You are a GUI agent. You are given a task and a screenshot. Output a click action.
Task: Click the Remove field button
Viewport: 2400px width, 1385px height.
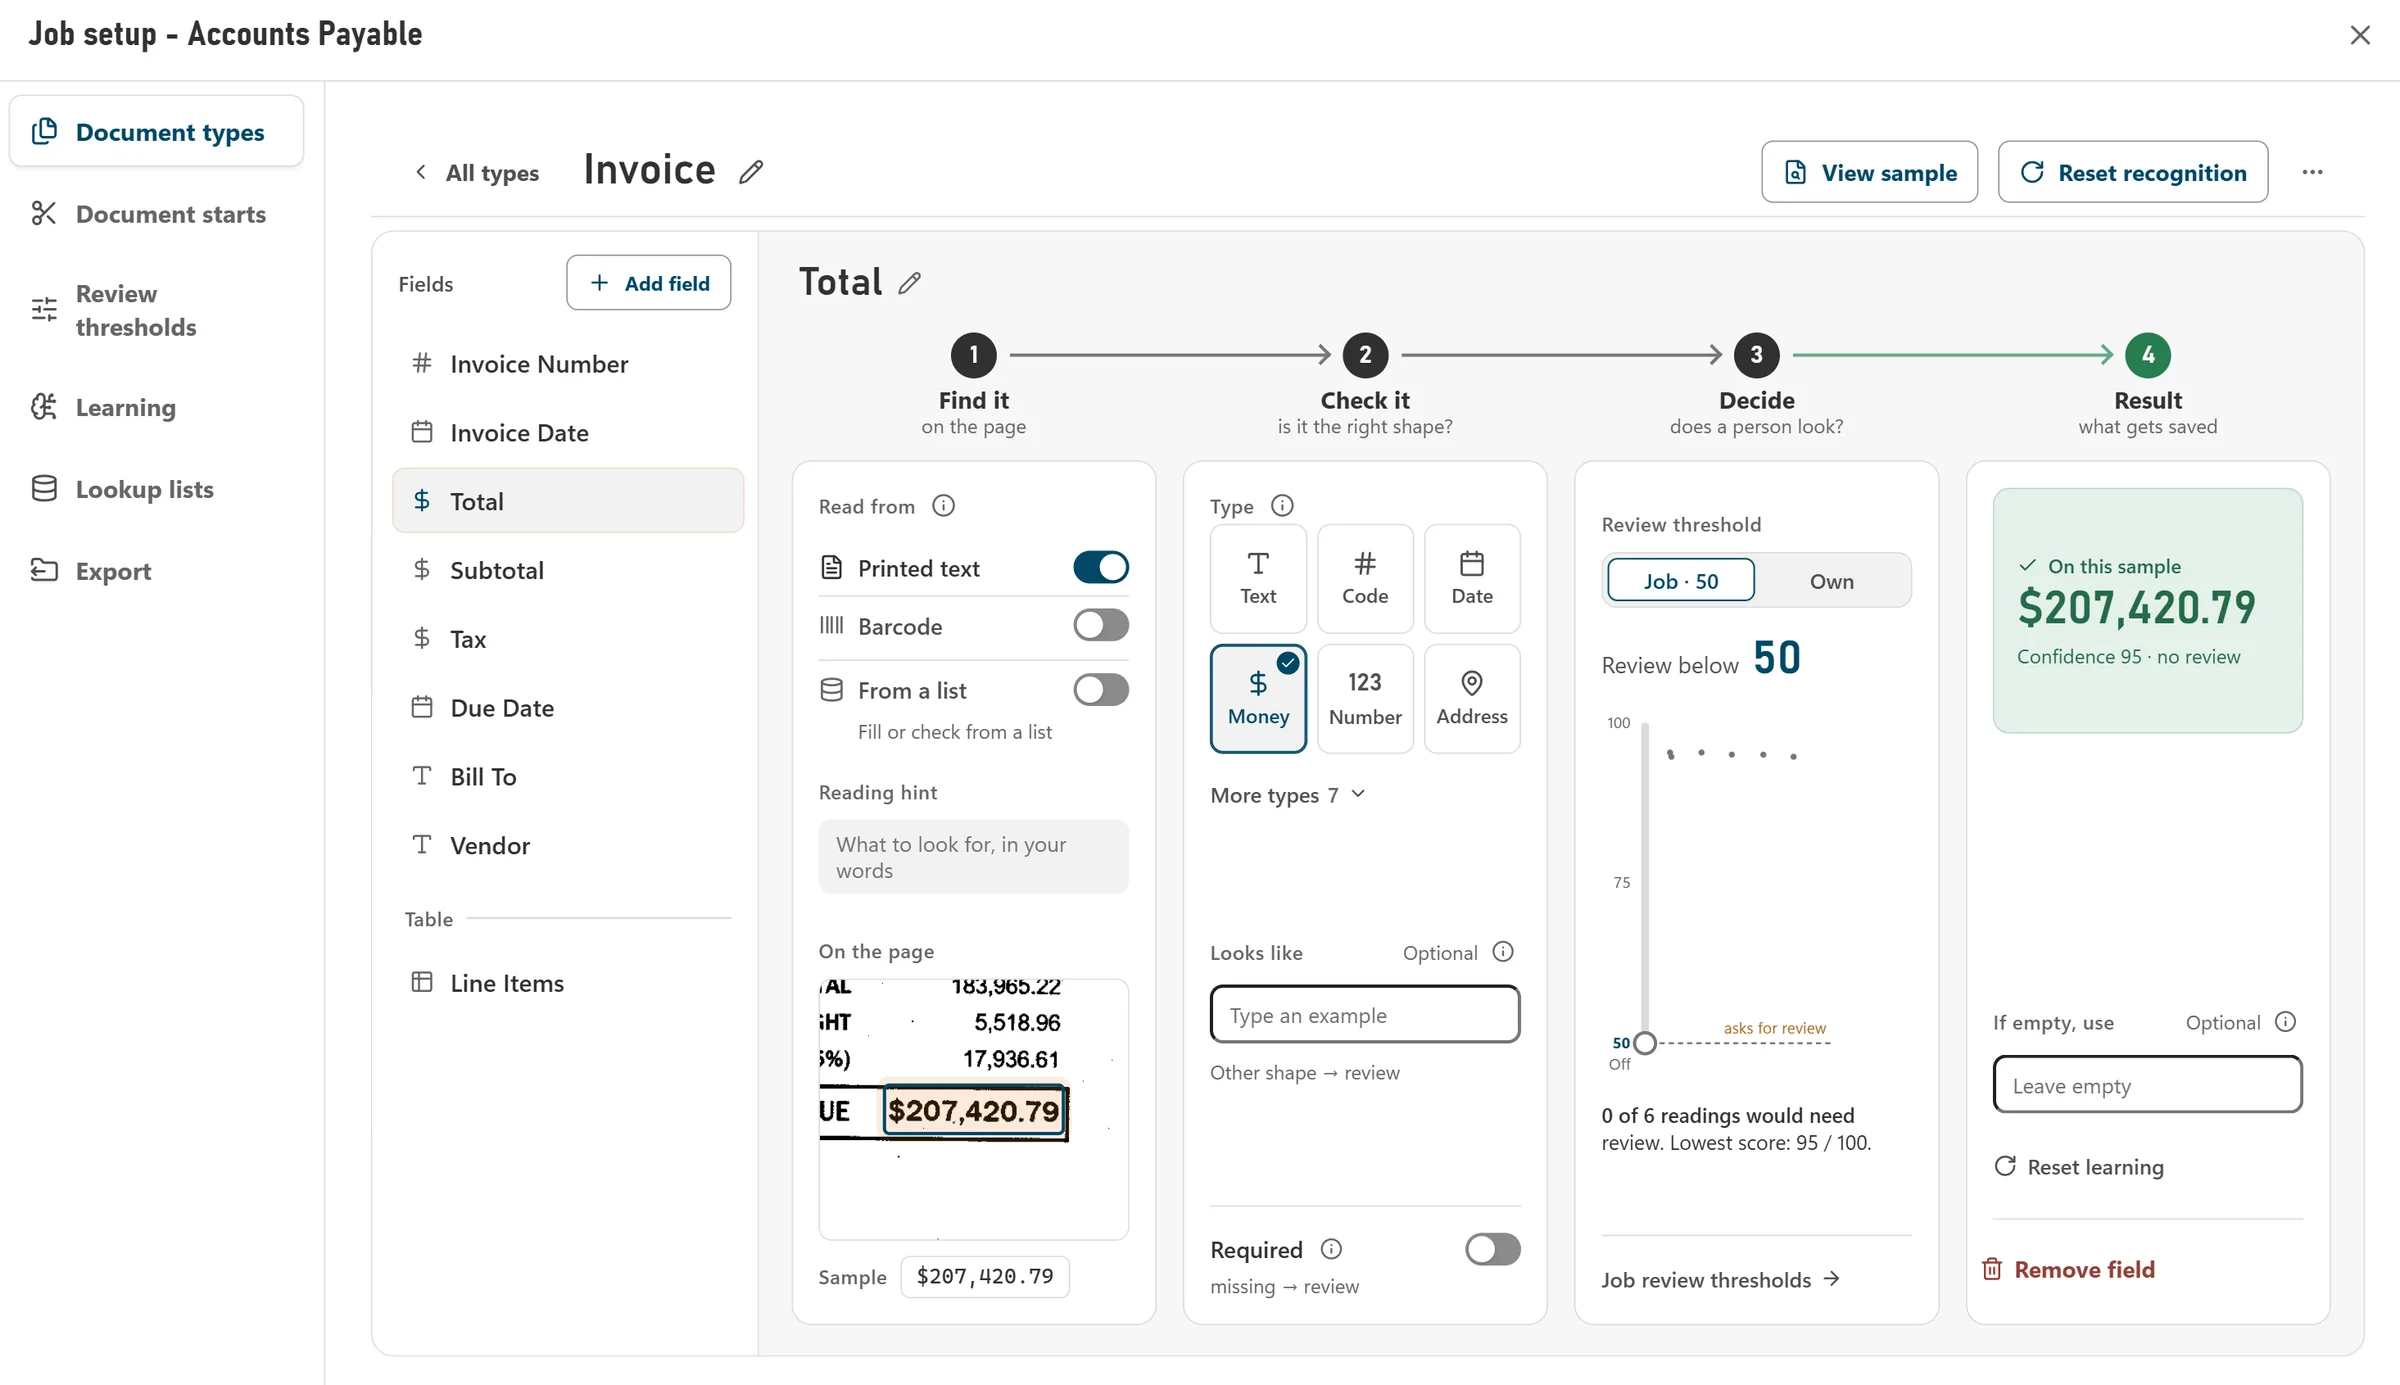coord(2069,1269)
